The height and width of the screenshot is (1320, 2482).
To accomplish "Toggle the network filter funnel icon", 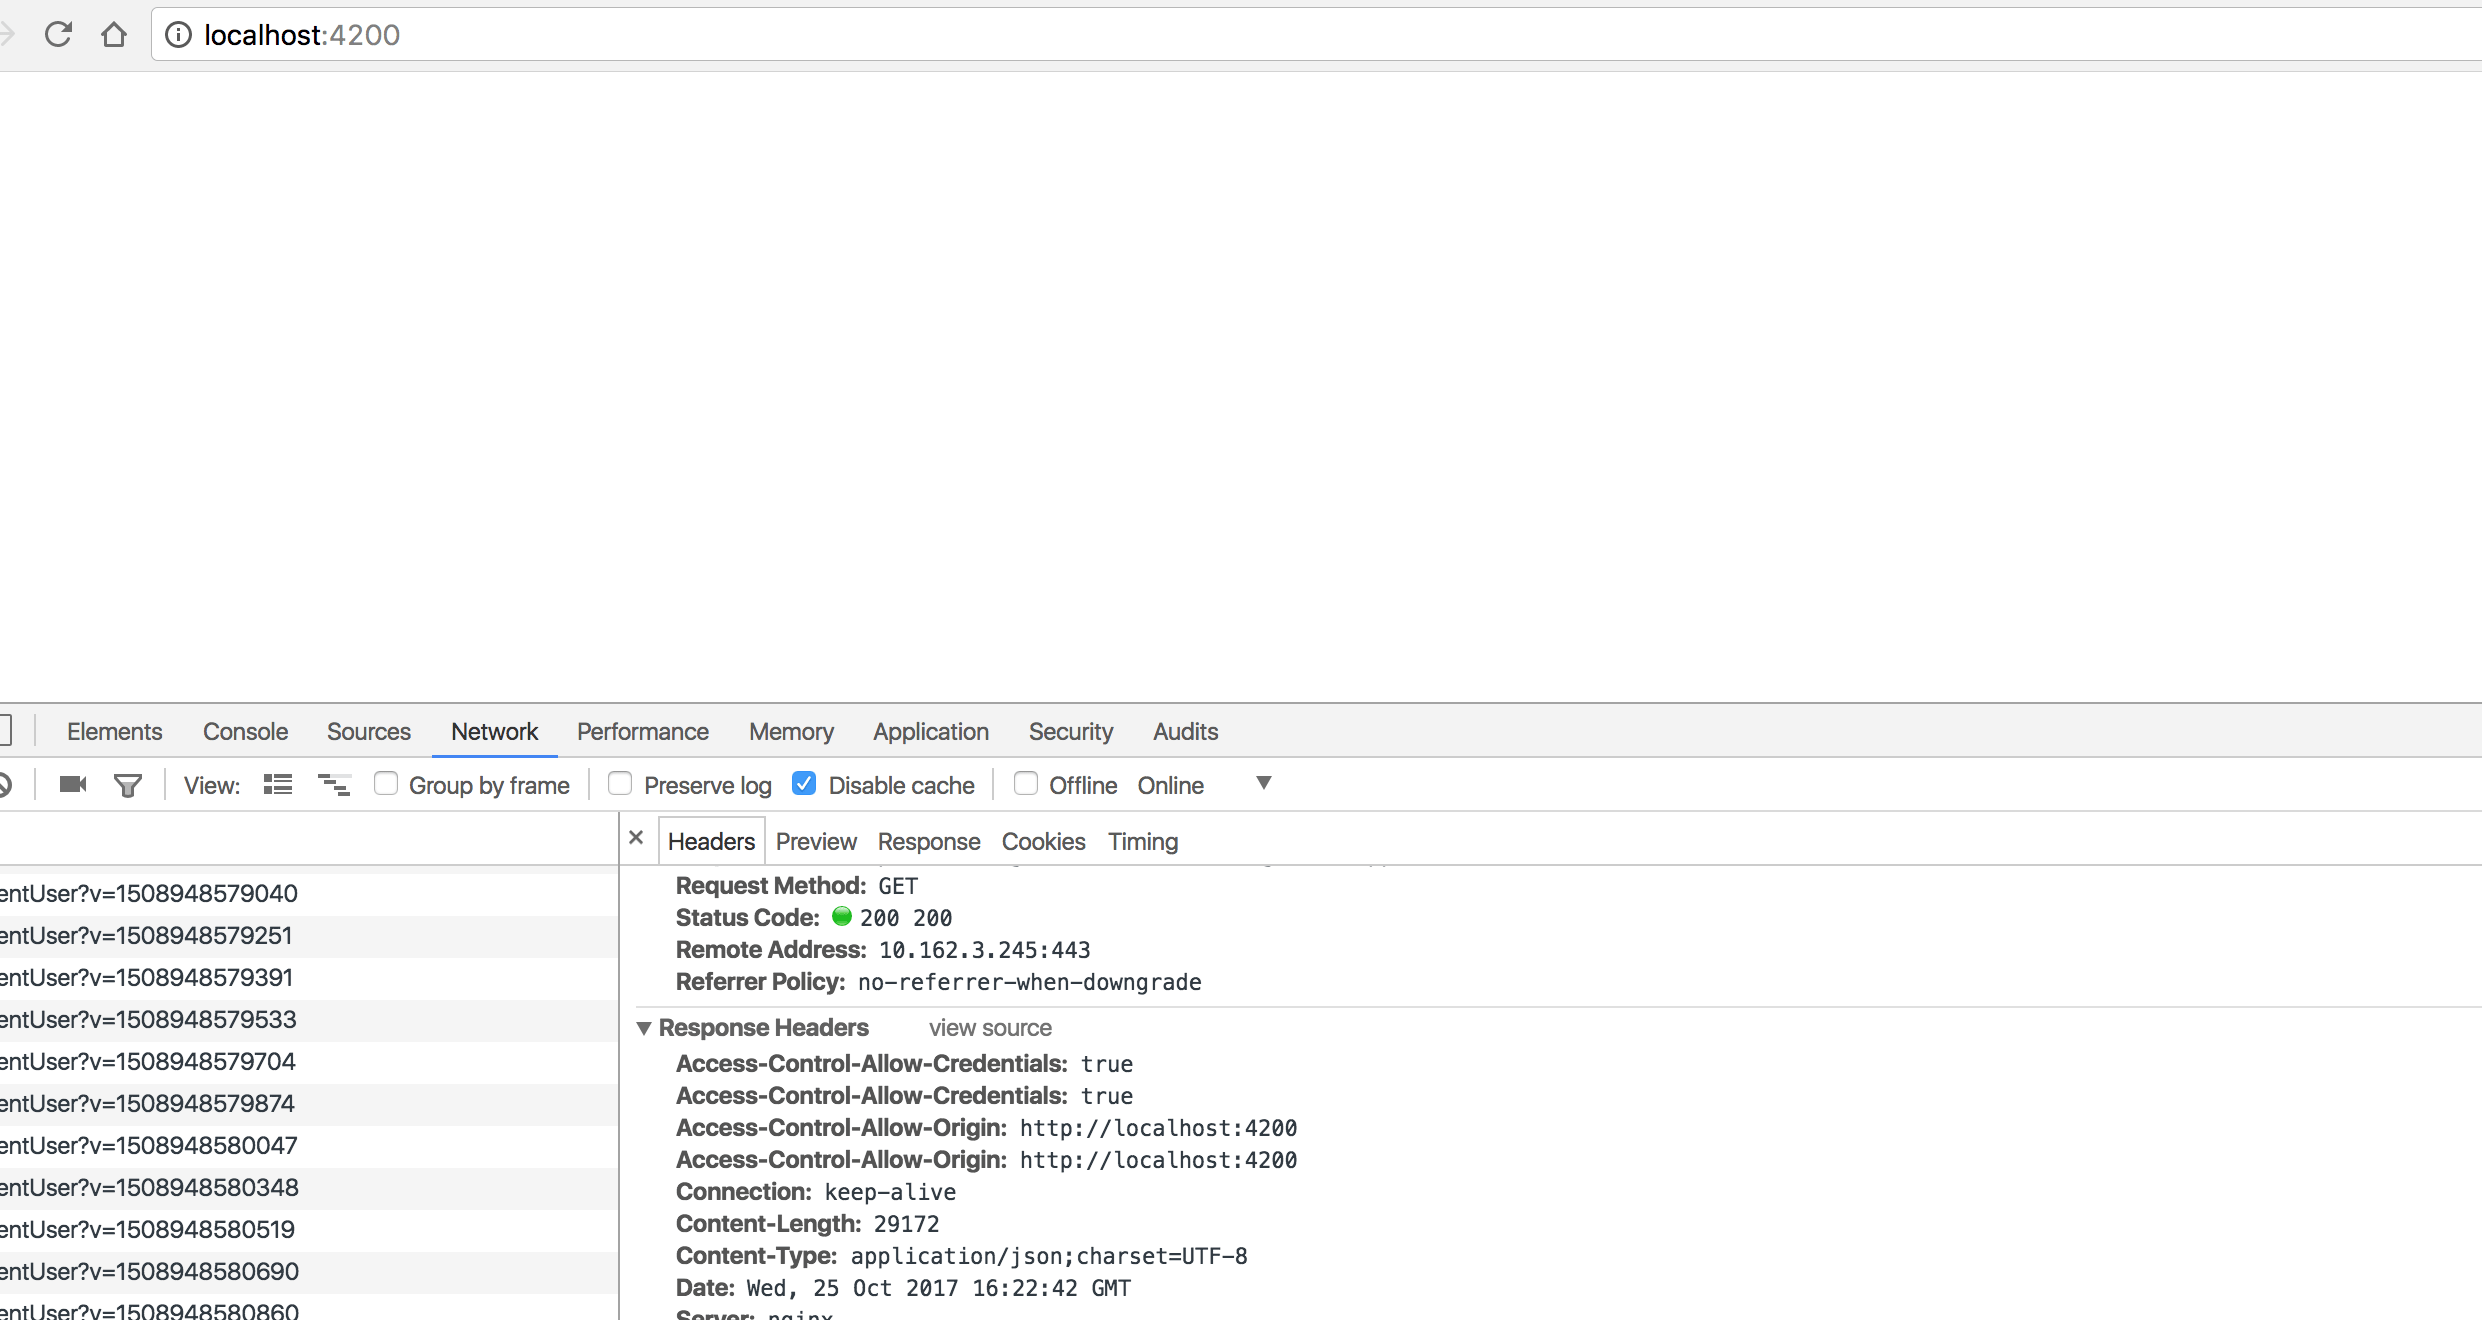I will point(128,786).
